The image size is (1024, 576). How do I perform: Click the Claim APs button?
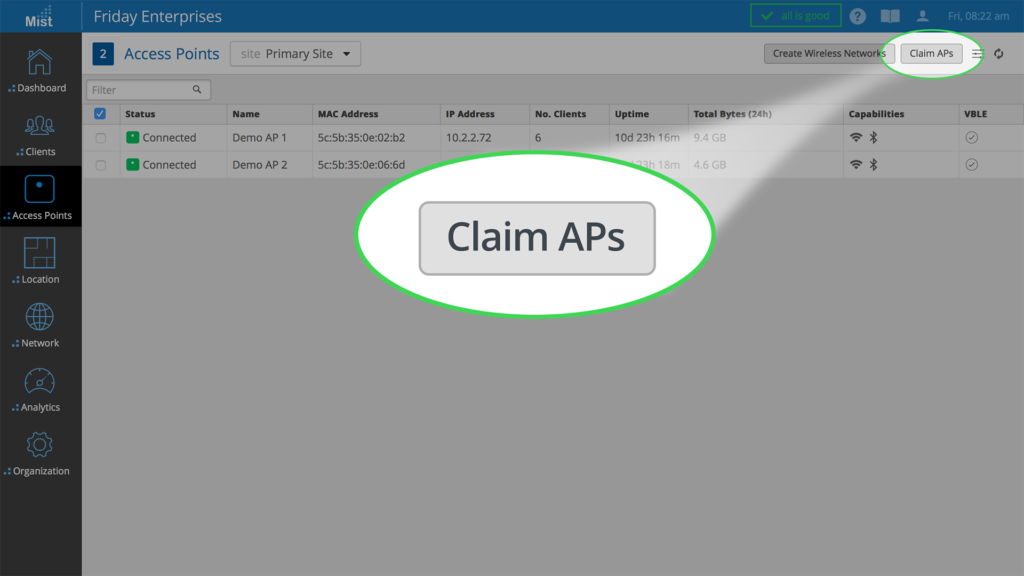click(931, 54)
